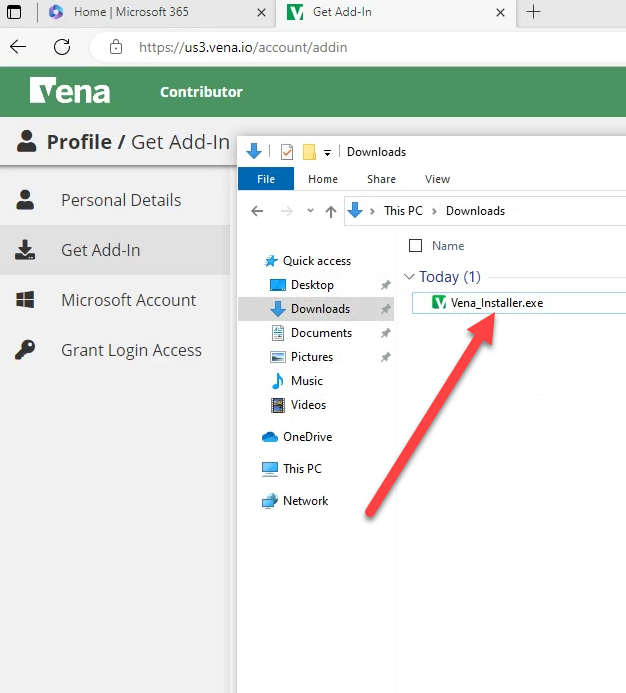Viewport: 626px width, 693px height.
Task: Open recent locations dropdown in Explorer
Action: click(310, 211)
